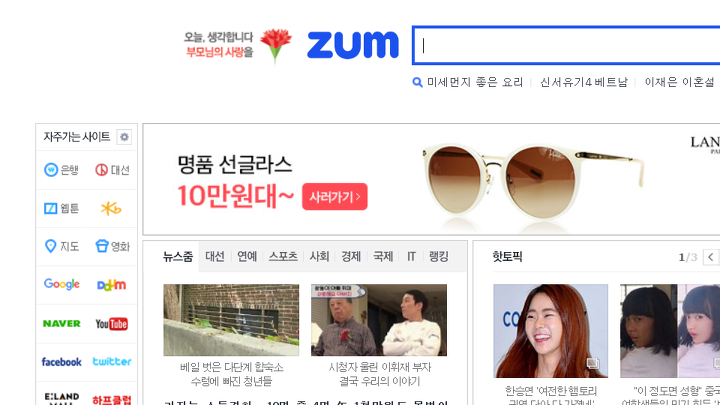Image resolution: width=720 pixels, height=405 pixels.
Task: Focus the zum search input field
Action: coord(567,45)
